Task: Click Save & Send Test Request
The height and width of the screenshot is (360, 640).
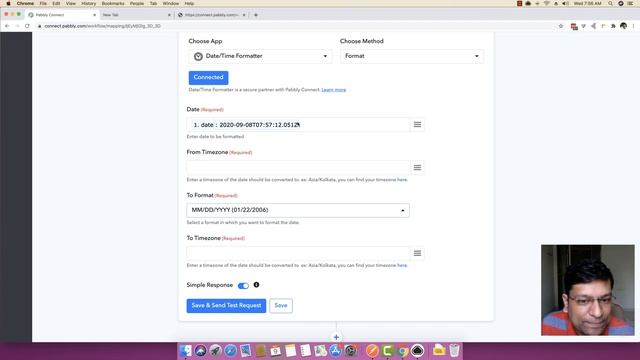Action: pyautogui.click(x=226, y=306)
